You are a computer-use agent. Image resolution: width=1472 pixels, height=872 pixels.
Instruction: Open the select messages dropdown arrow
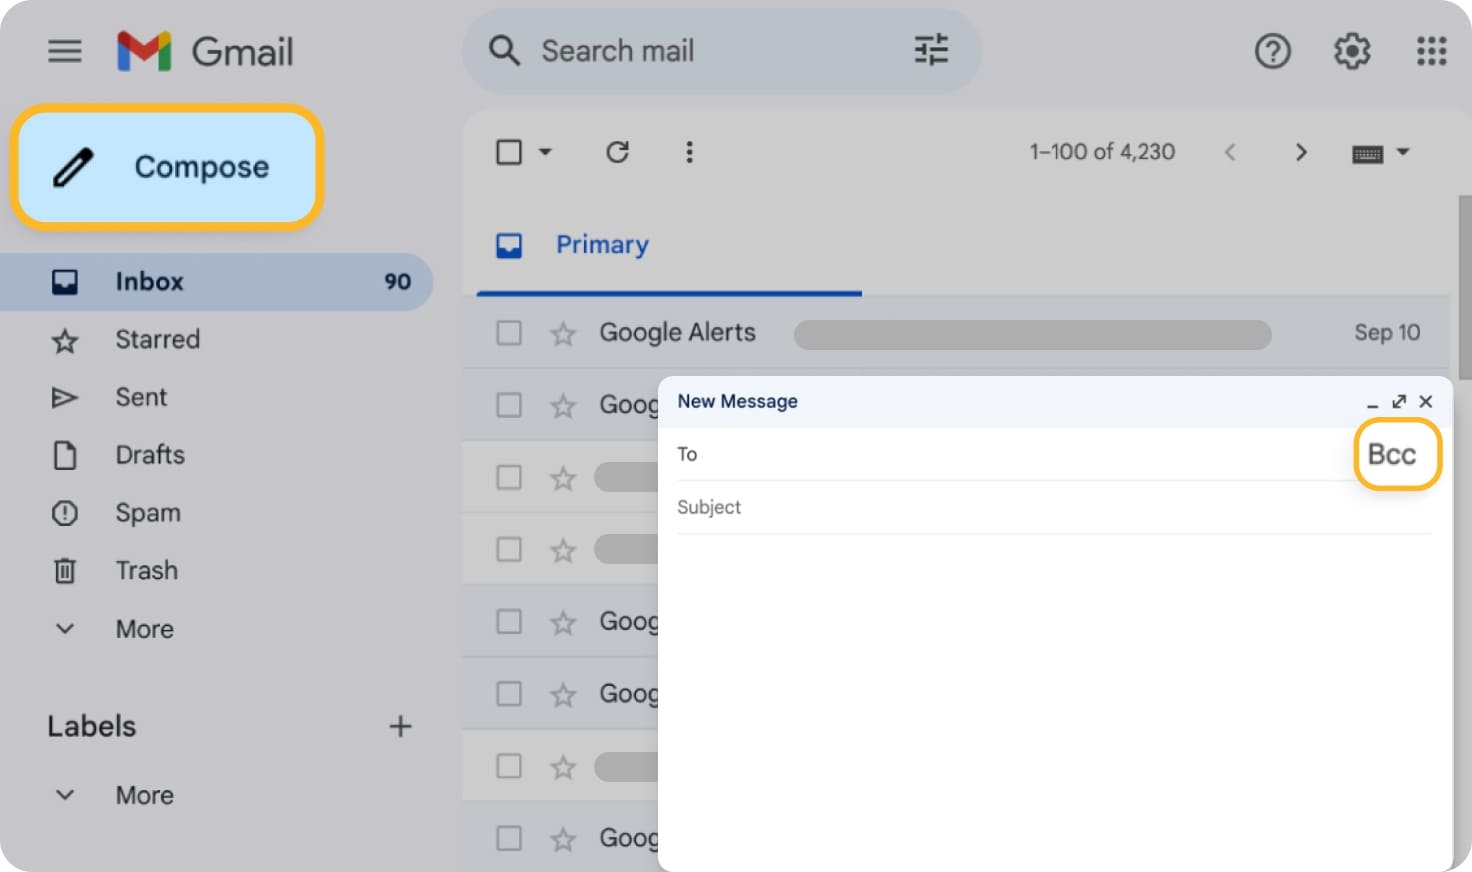point(546,152)
